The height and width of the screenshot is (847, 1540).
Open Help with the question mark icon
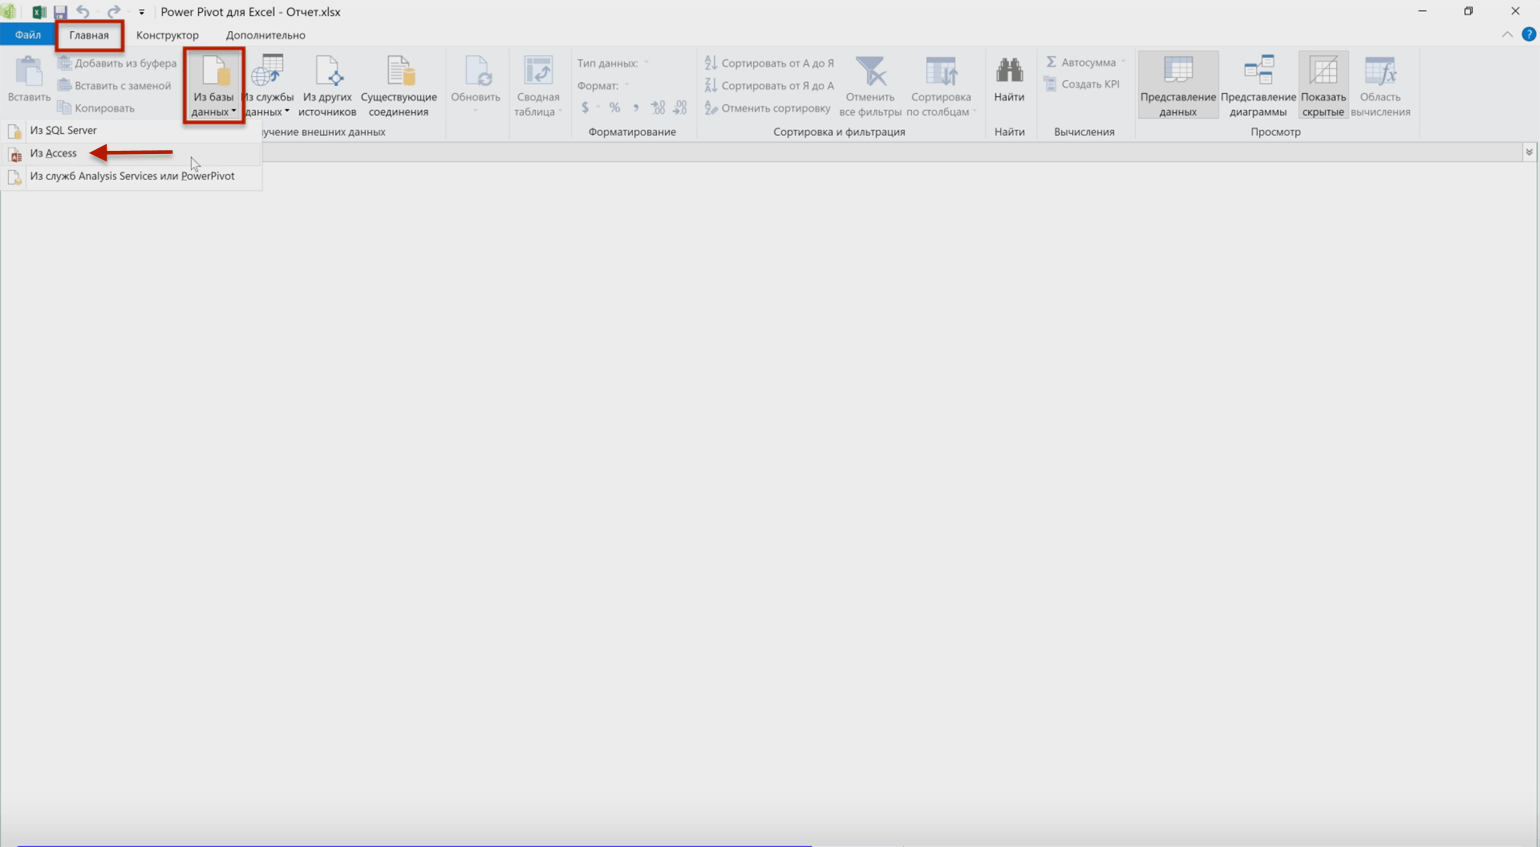coord(1528,35)
